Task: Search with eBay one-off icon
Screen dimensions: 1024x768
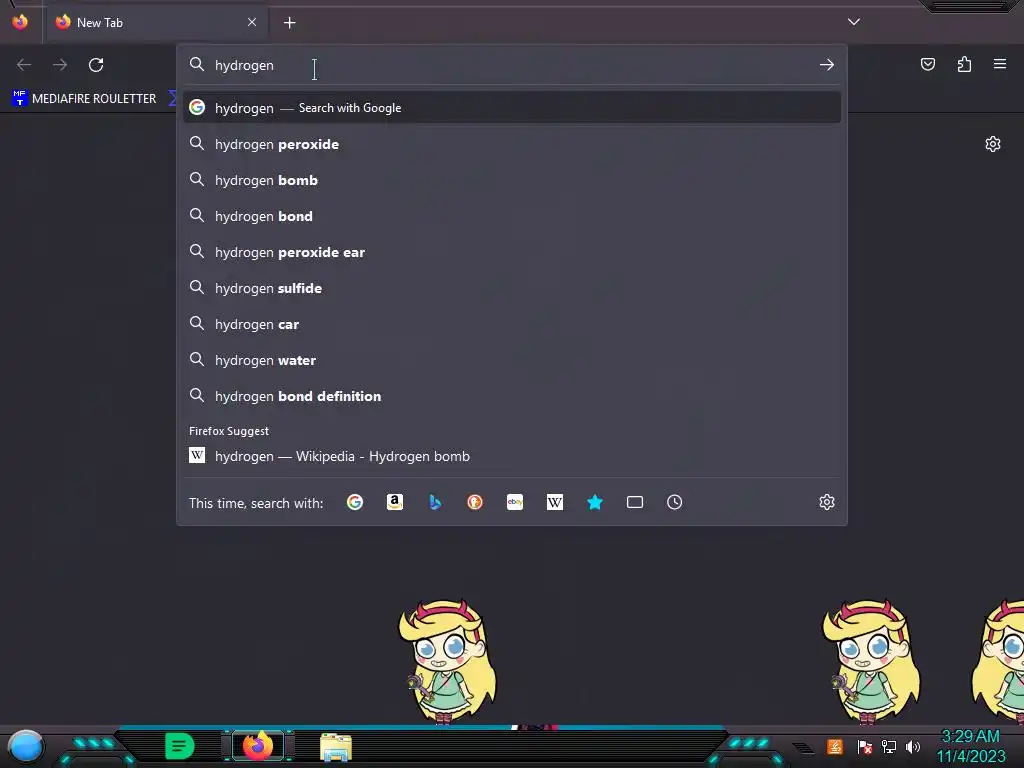Action: 515,502
